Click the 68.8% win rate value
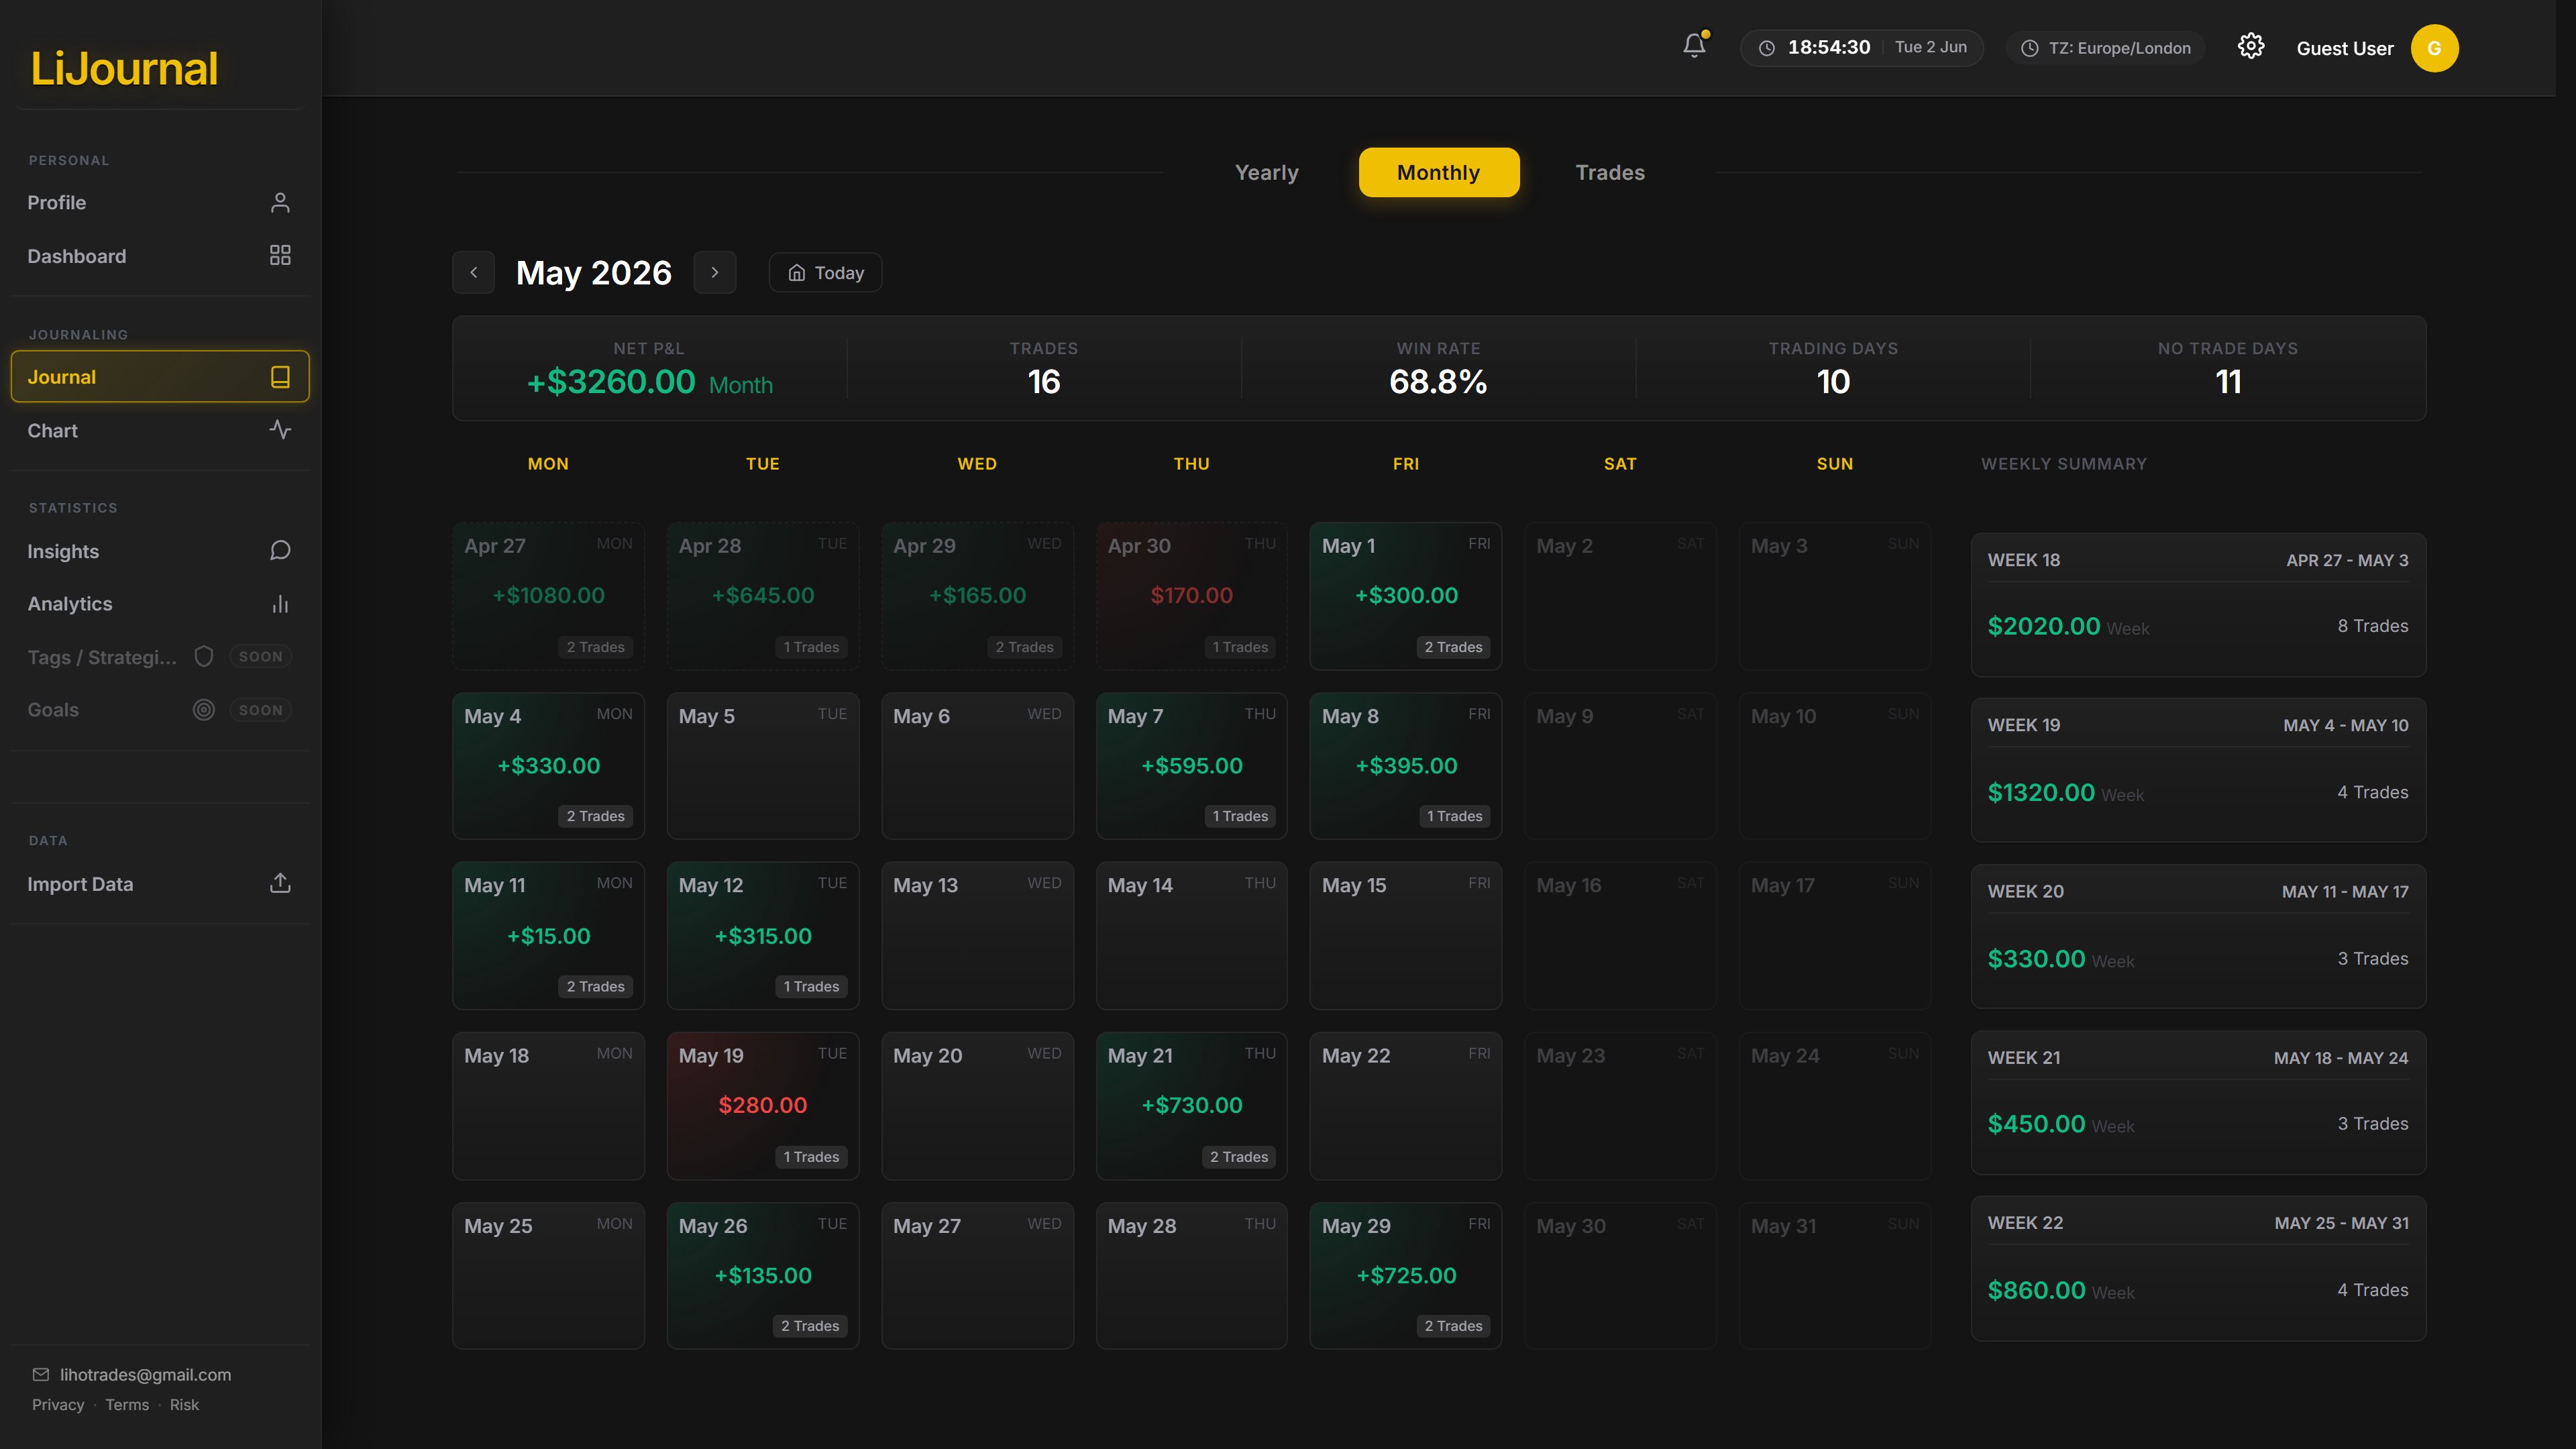Screen dimensions: 2576x1449 coord(1438,382)
